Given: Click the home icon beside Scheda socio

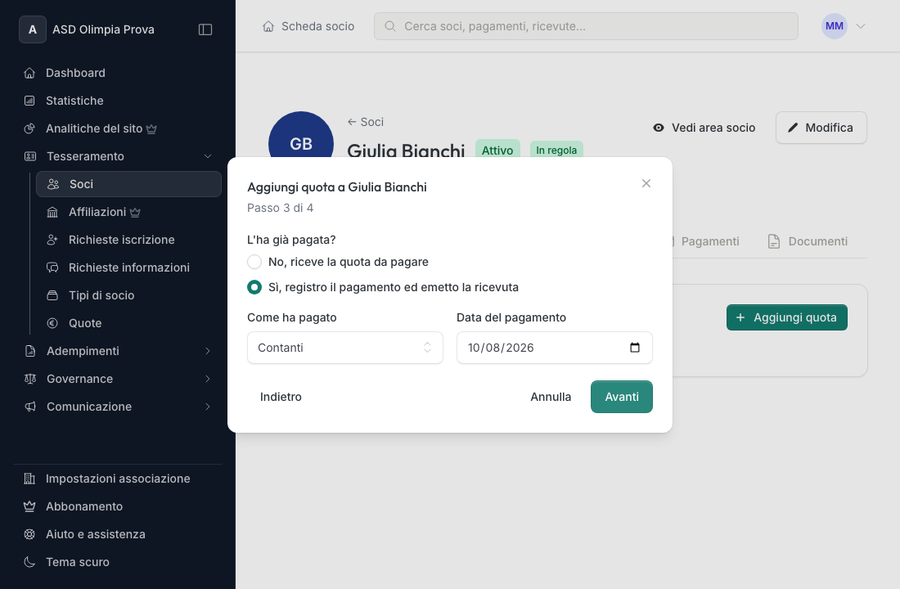Looking at the screenshot, I should coord(268,26).
